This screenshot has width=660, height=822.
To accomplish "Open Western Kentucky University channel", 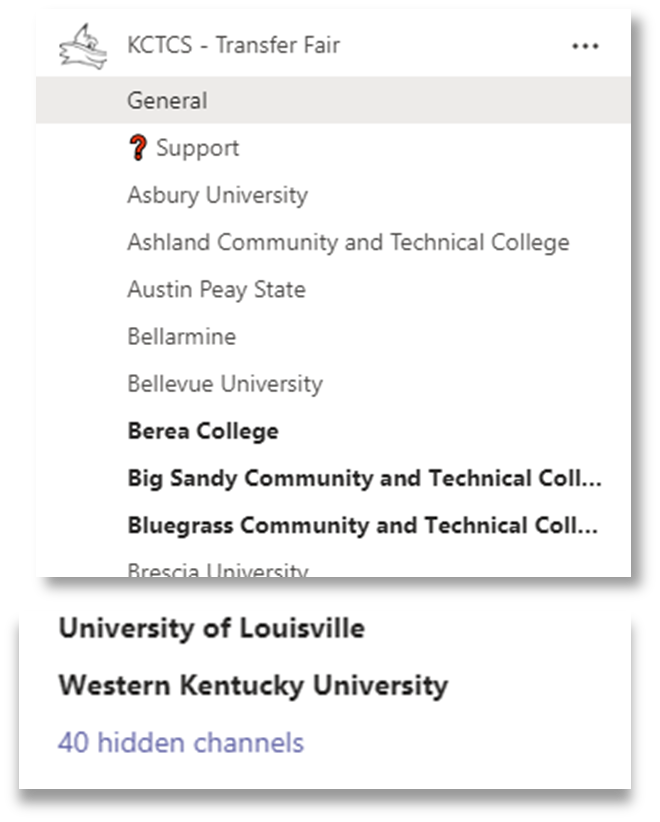I will point(253,685).
